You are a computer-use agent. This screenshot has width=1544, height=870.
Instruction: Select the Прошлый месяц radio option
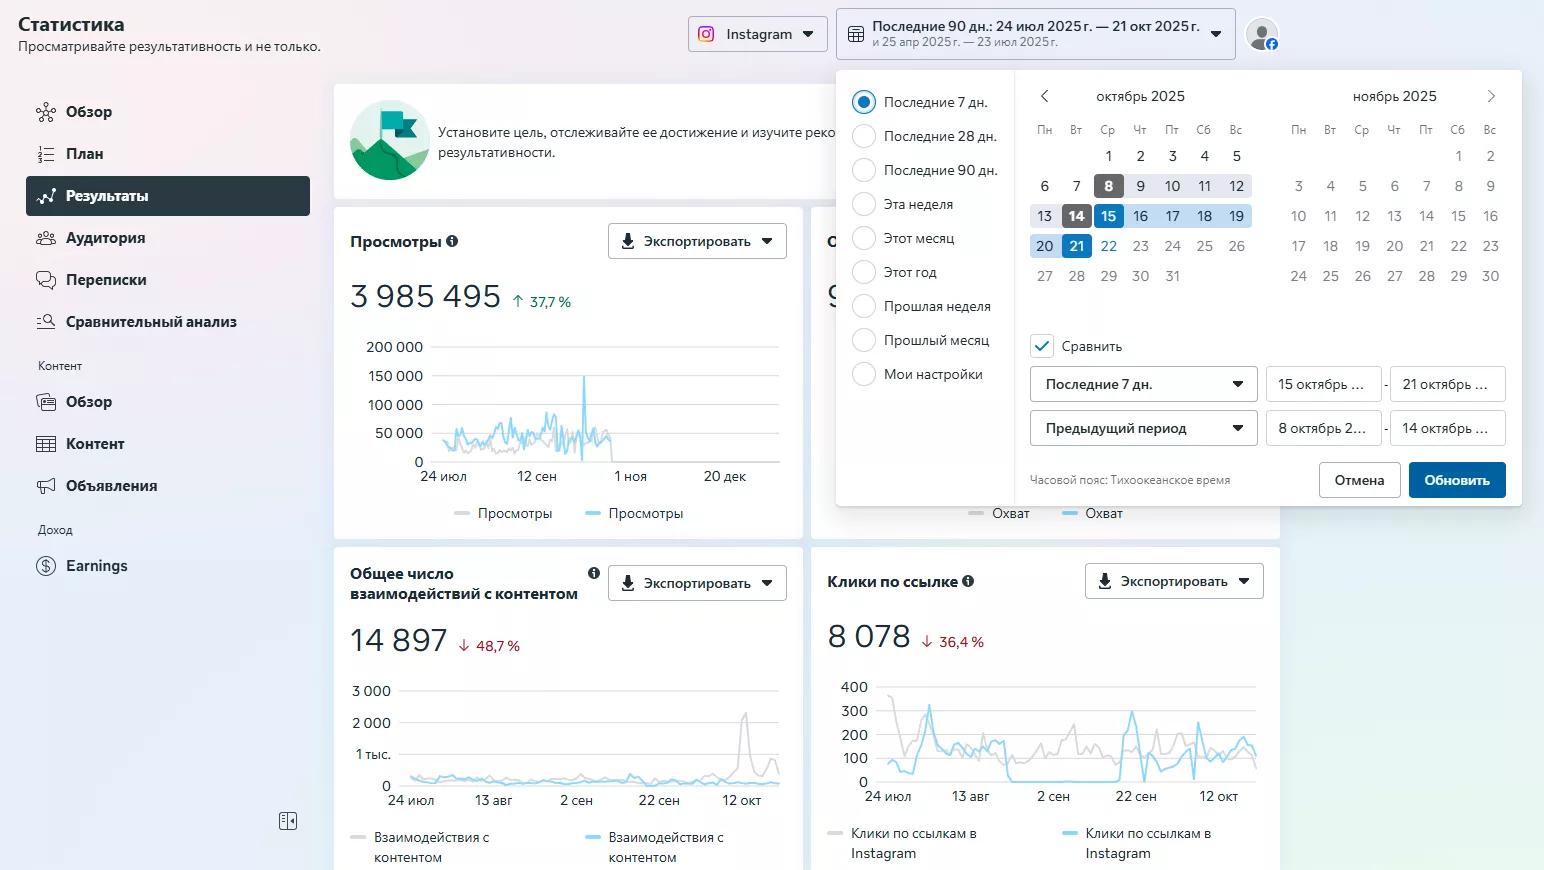coord(864,340)
